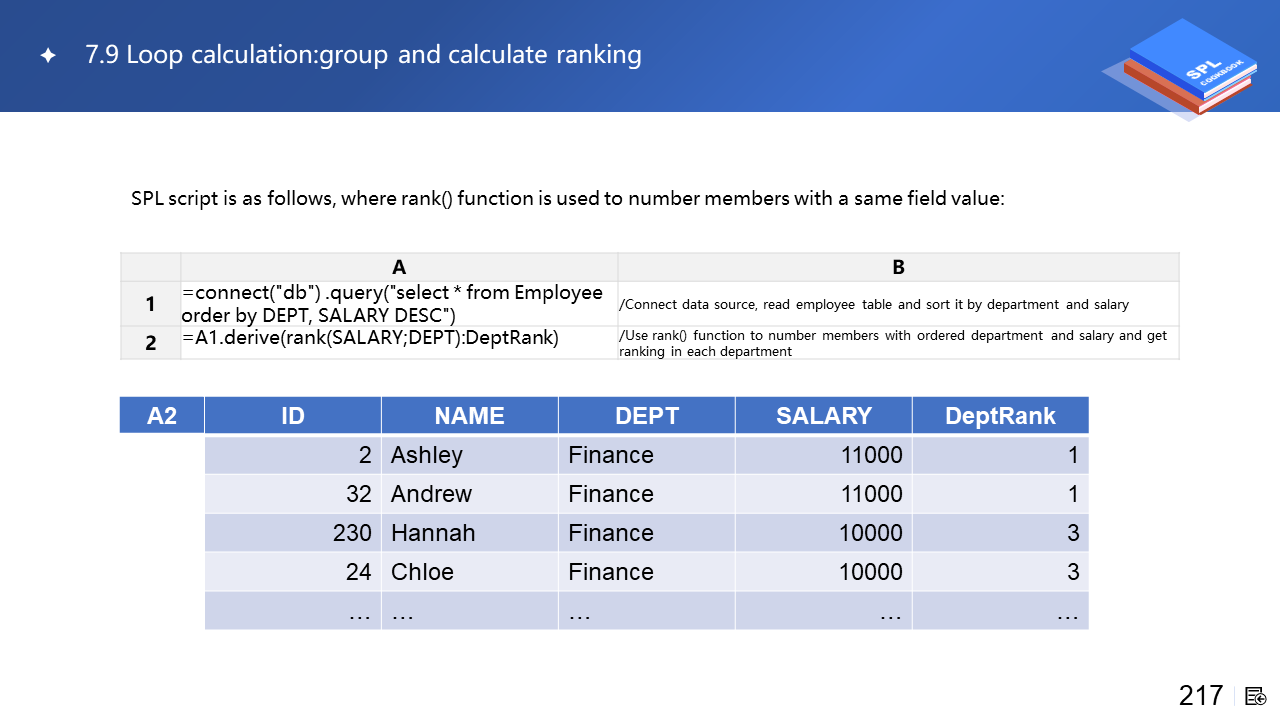1280x720 pixels.
Task: Select row number 1 in script grid
Action: click(x=150, y=304)
